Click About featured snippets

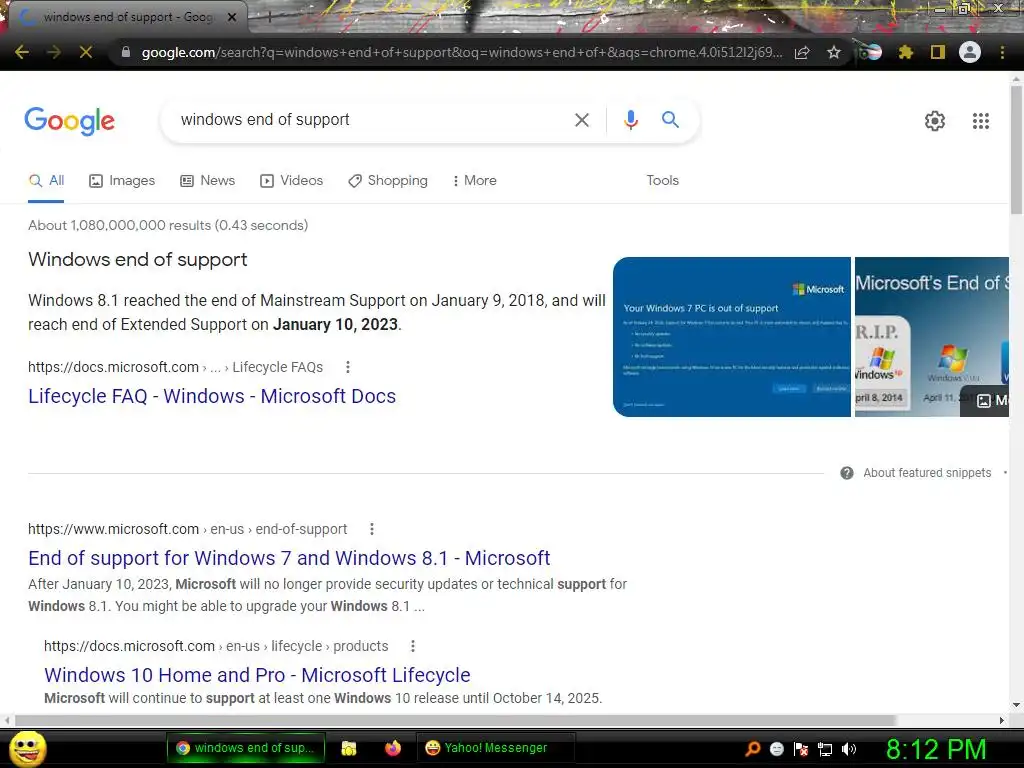click(x=927, y=473)
